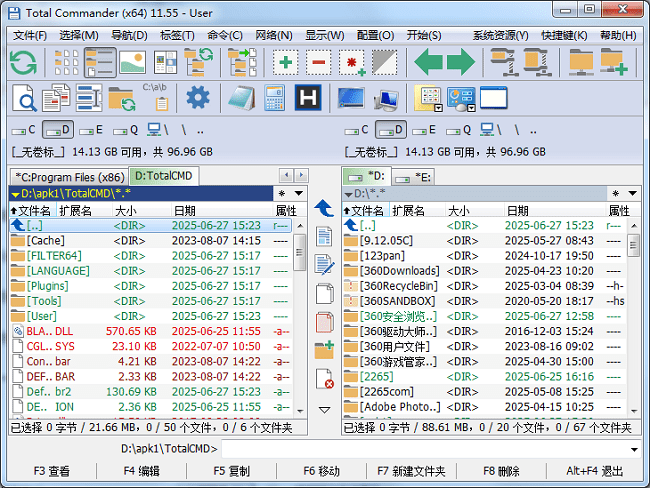Click F3 查看 button
650x488 pixels.
coord(52,471)
